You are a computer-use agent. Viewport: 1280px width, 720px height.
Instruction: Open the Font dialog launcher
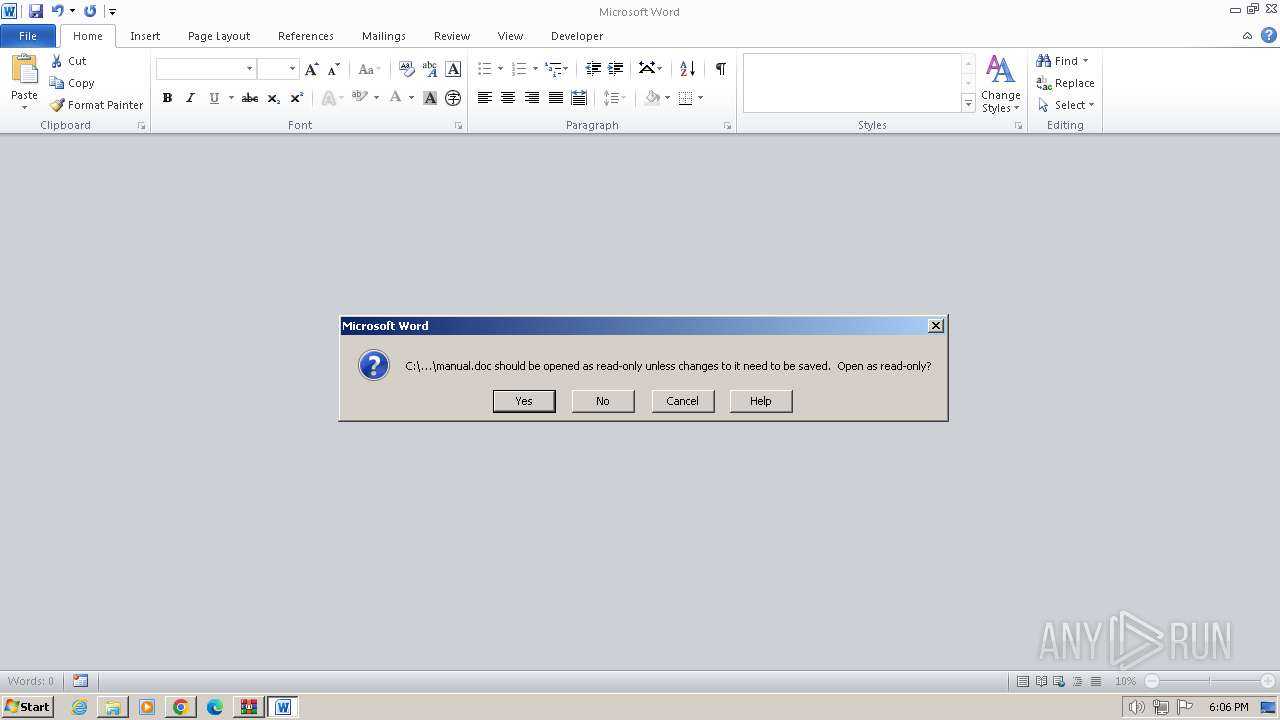(459, 126)
